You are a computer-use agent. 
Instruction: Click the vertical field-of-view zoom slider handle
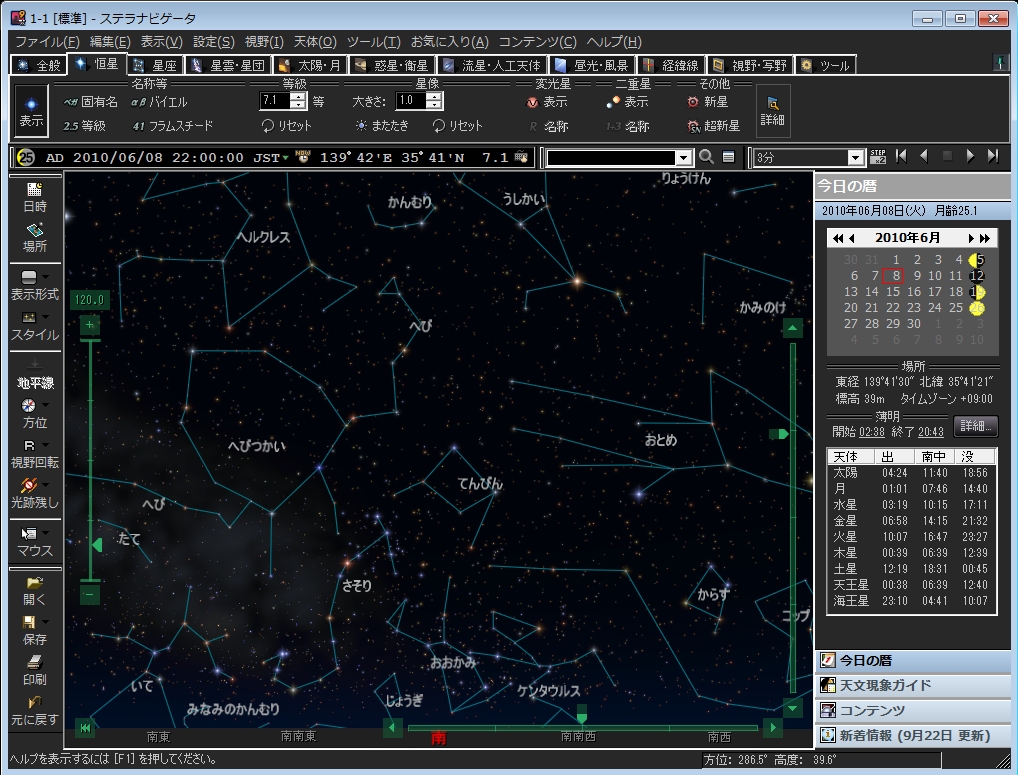point(96,545)
